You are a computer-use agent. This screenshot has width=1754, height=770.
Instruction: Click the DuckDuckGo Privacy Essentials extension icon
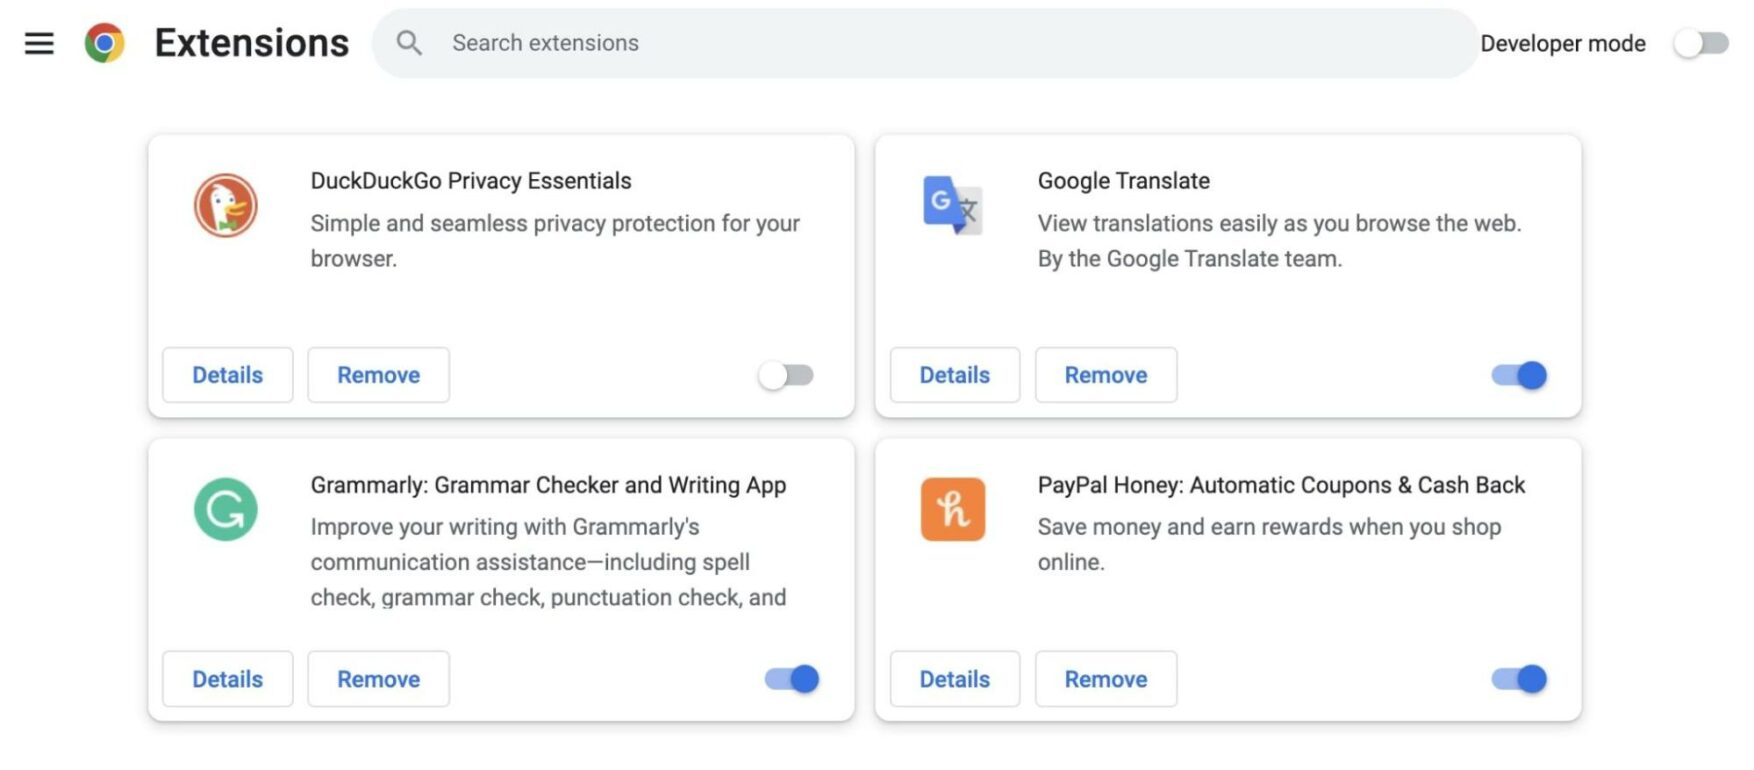(x=226, y=205)
